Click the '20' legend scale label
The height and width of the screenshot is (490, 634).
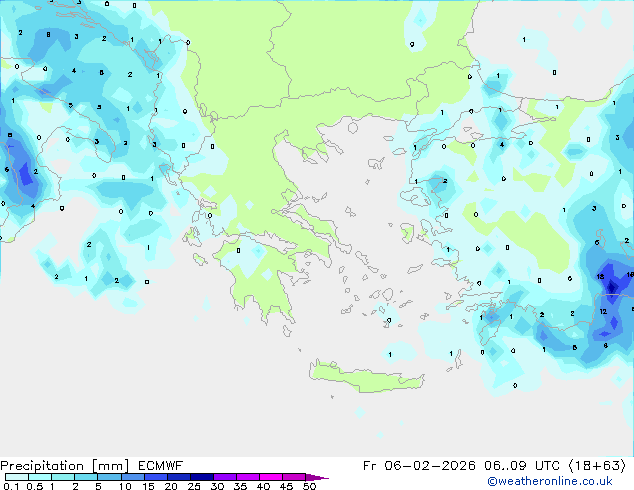pyautogui.click(x=171, y=486)
